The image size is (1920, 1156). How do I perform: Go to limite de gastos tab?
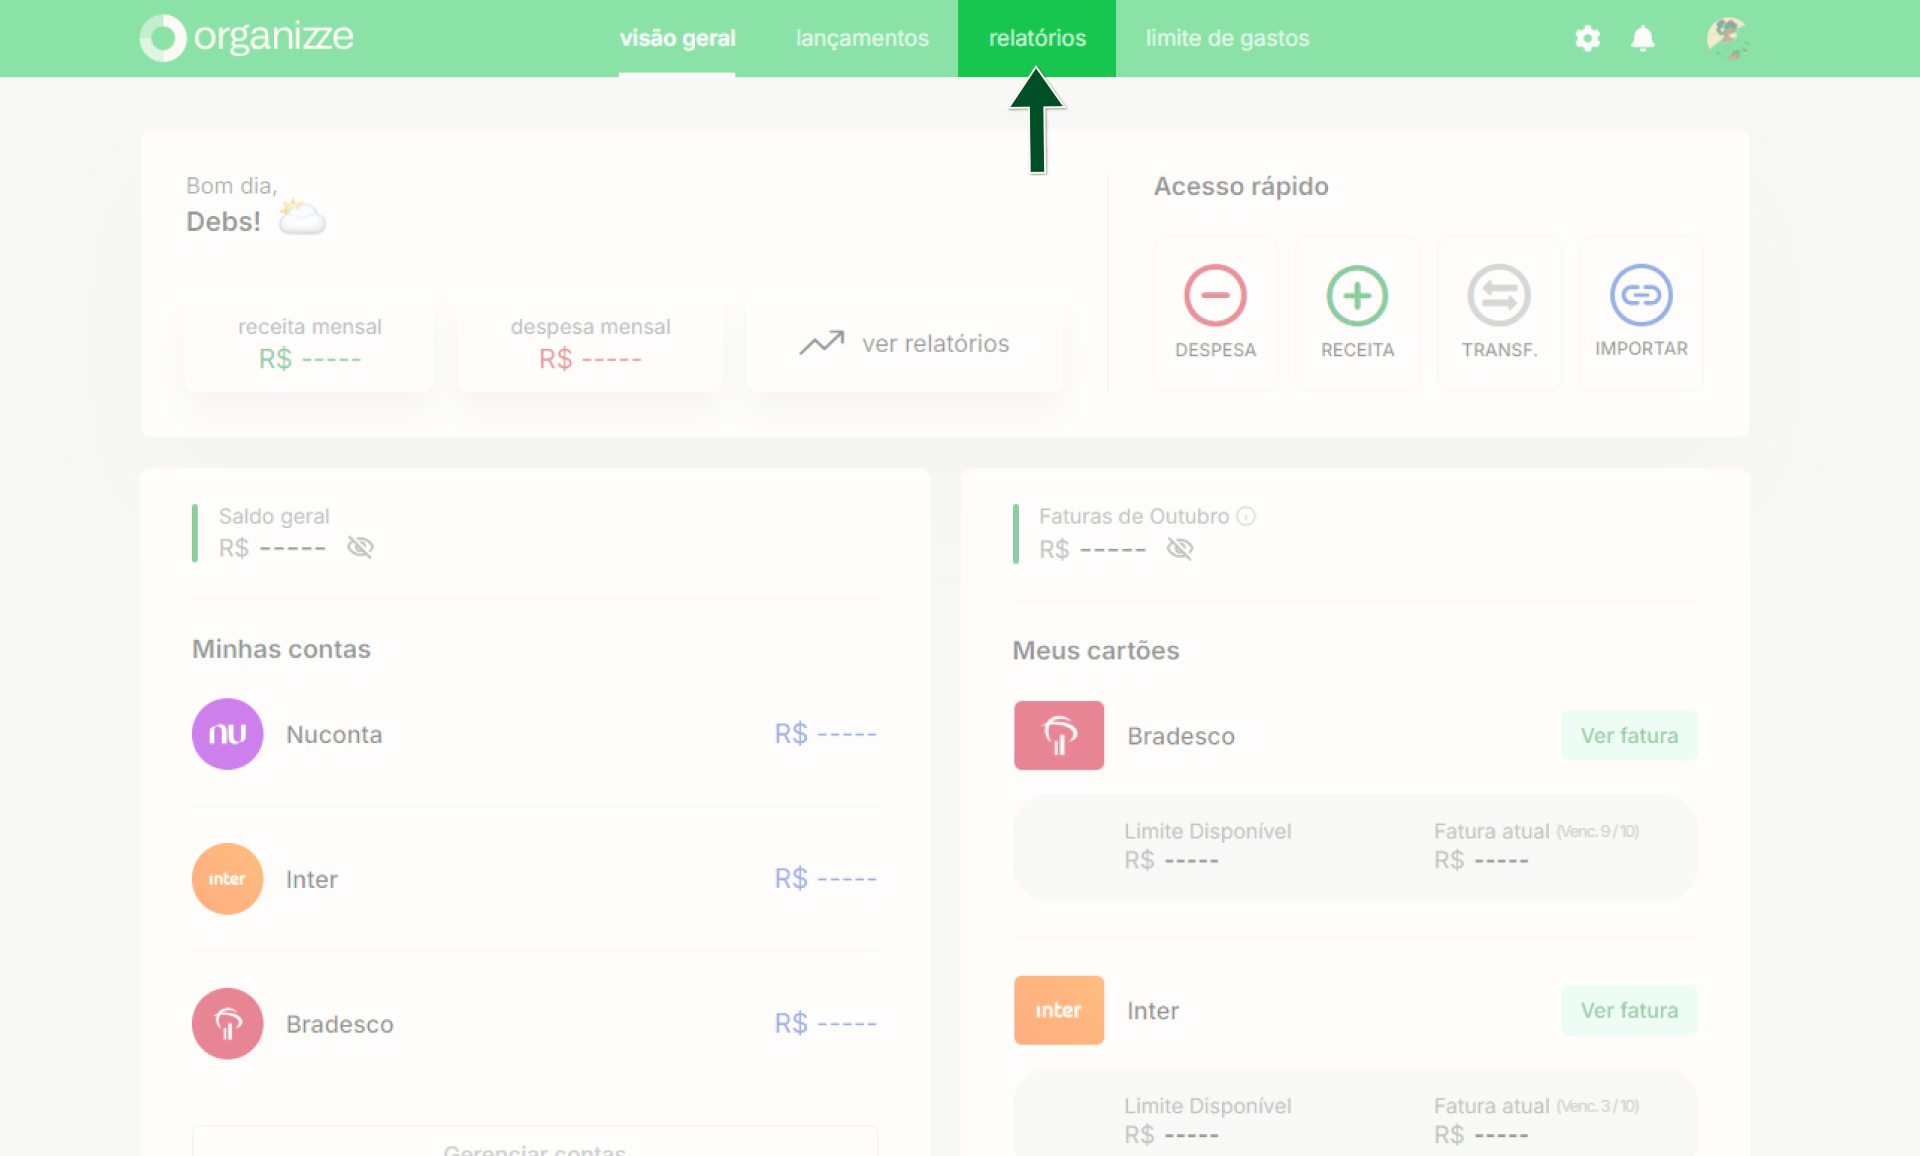1227,38
